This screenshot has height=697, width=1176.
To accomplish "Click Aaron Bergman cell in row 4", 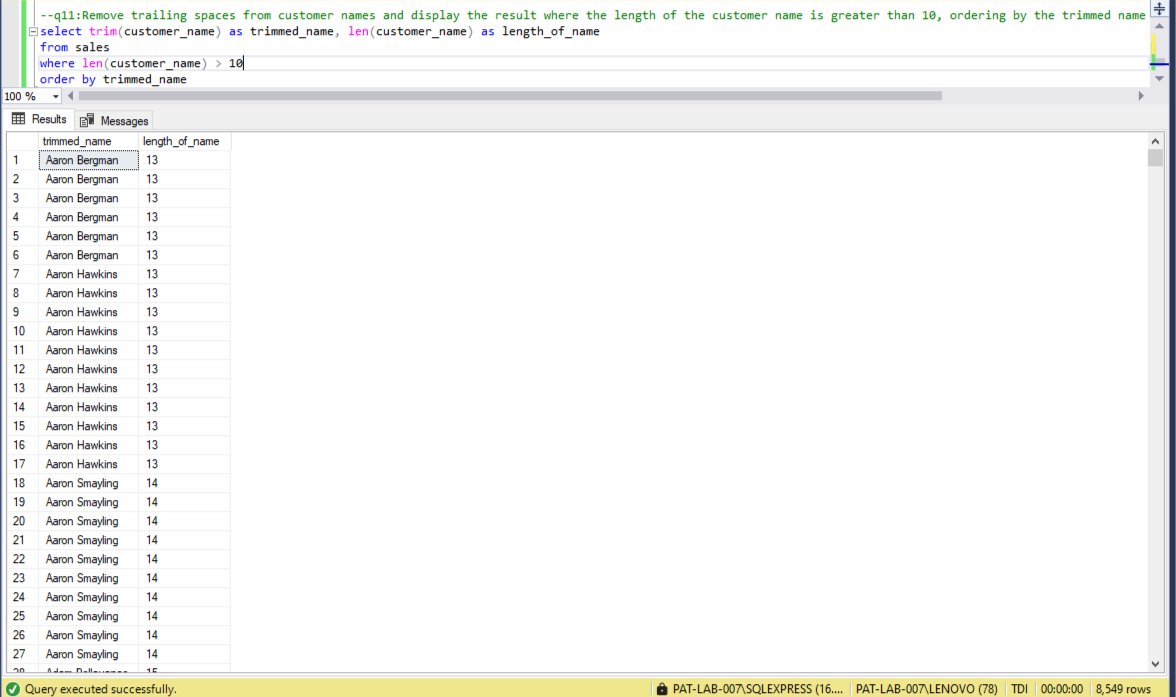I will [88, 217].
